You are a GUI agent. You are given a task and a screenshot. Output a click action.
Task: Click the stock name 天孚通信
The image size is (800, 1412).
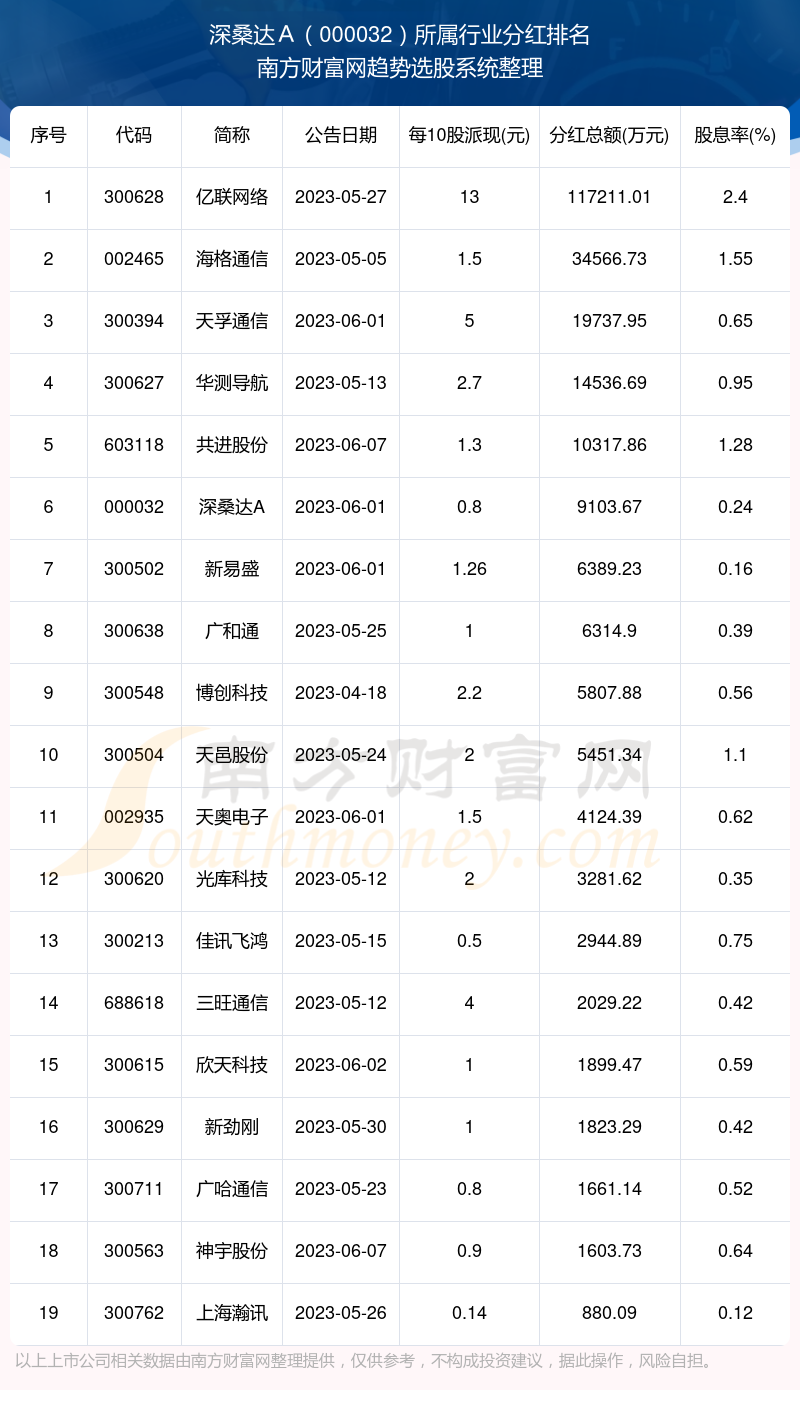click(x=232, y=321)
